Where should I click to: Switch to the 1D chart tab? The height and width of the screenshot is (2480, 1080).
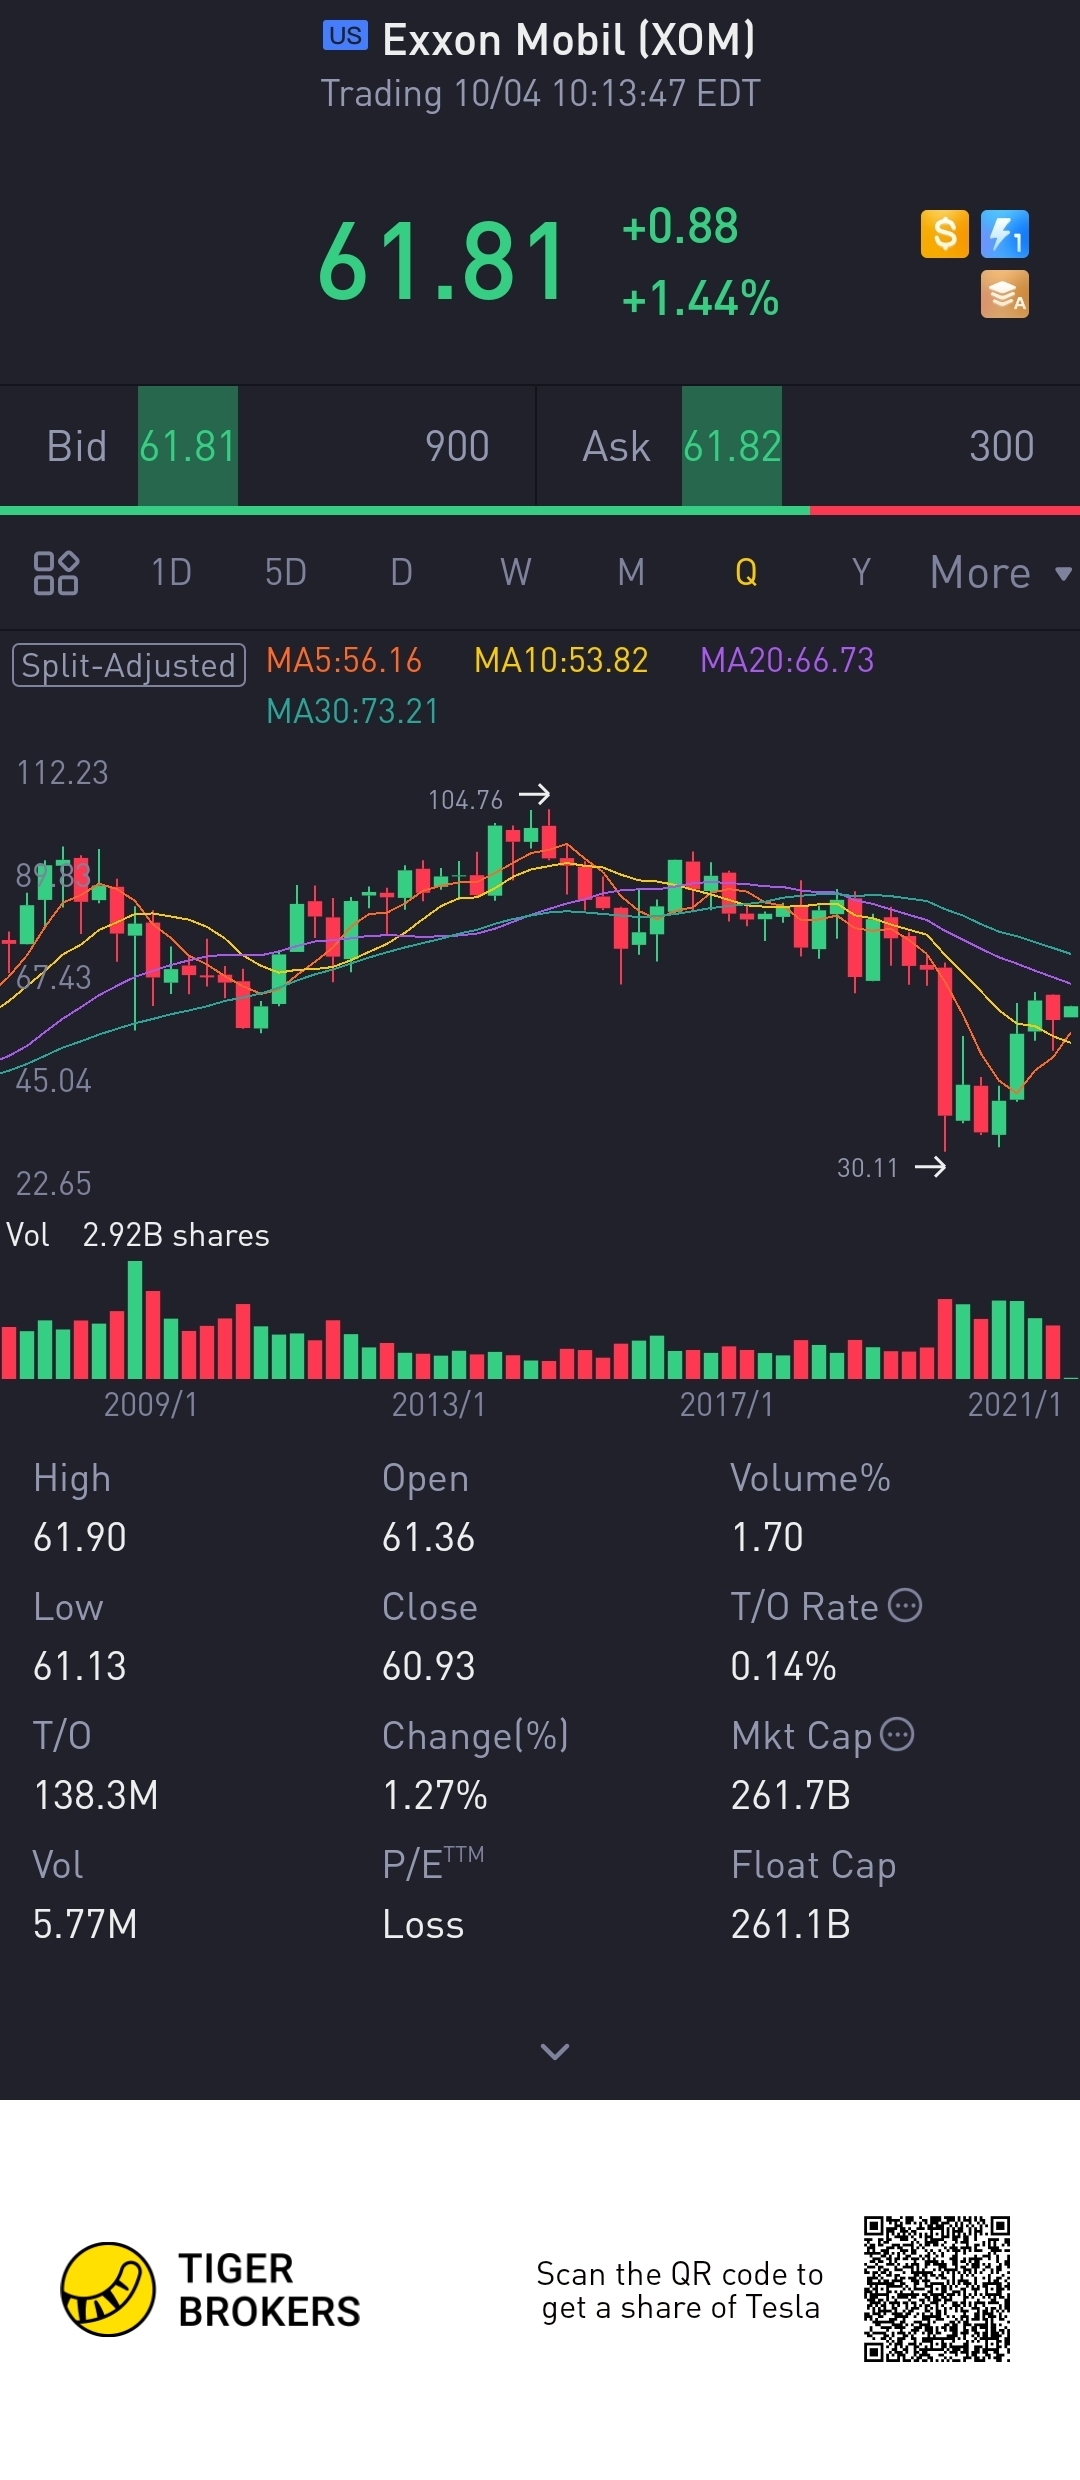coord(171,573)
